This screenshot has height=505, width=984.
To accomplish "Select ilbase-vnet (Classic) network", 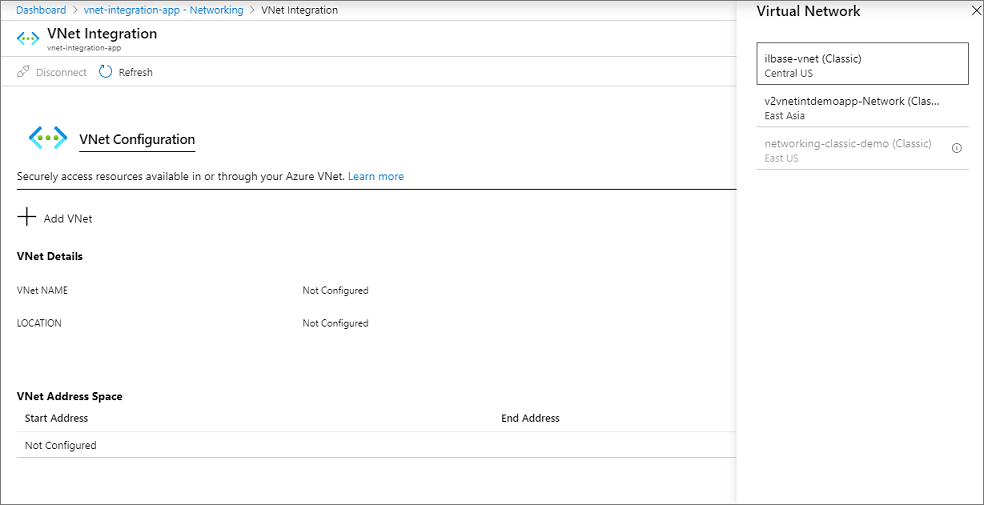I will [862, 63].
